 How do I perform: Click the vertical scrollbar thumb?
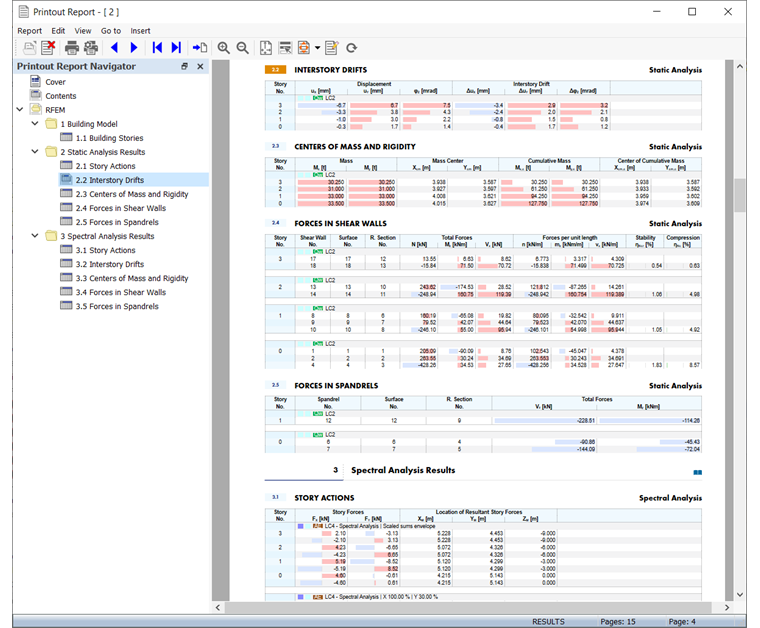pyautogui.click(x=740, y=196)
